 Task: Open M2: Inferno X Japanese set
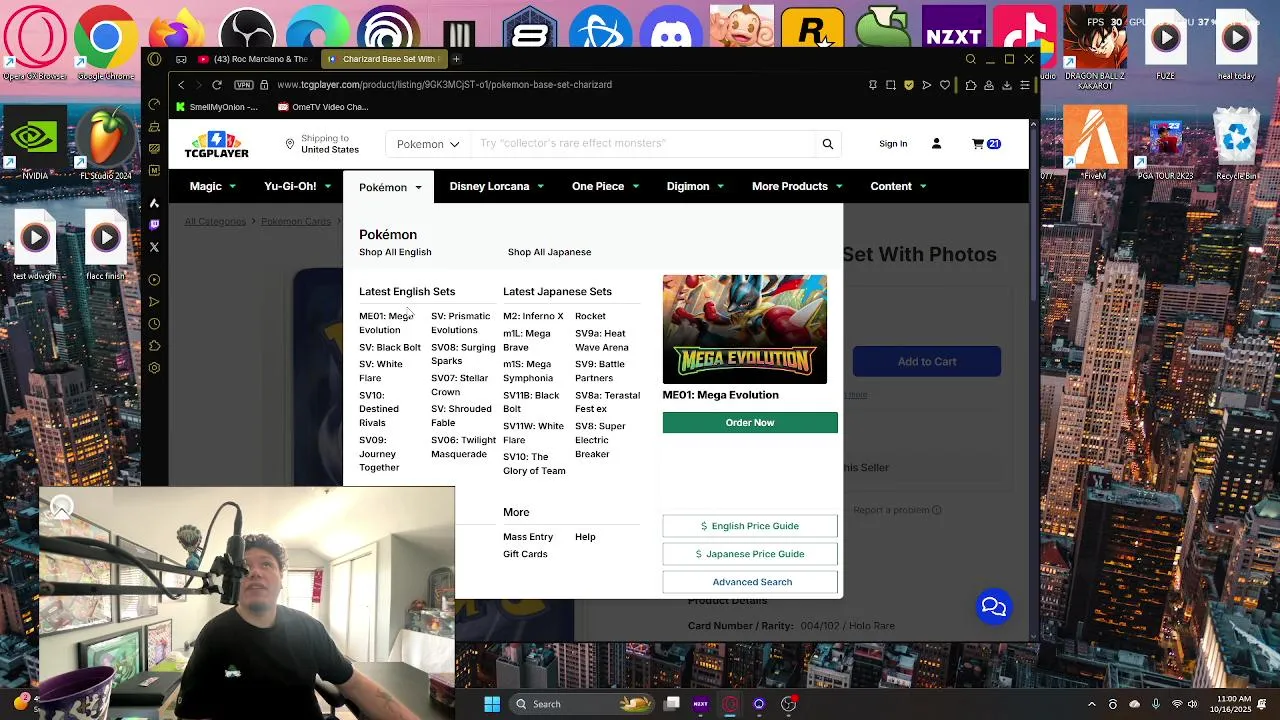[533, 316]
